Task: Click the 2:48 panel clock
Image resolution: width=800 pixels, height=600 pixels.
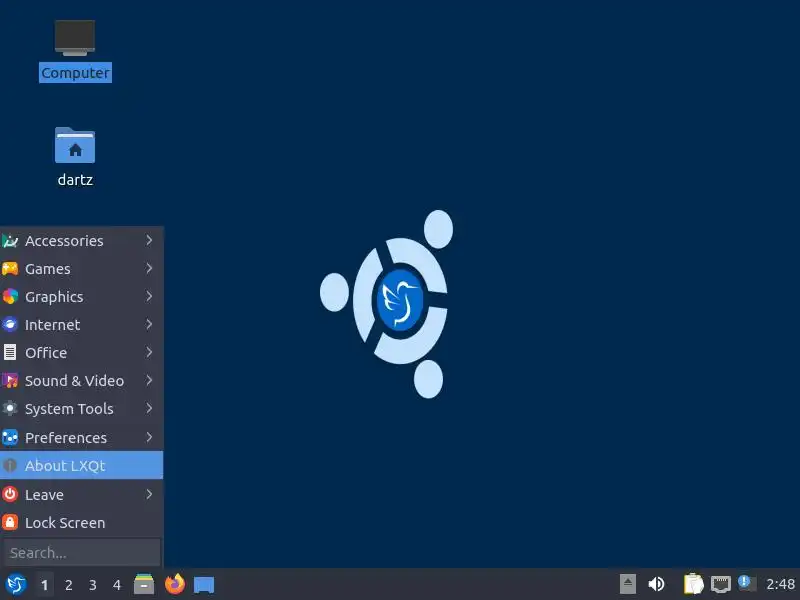Action: 780,584
